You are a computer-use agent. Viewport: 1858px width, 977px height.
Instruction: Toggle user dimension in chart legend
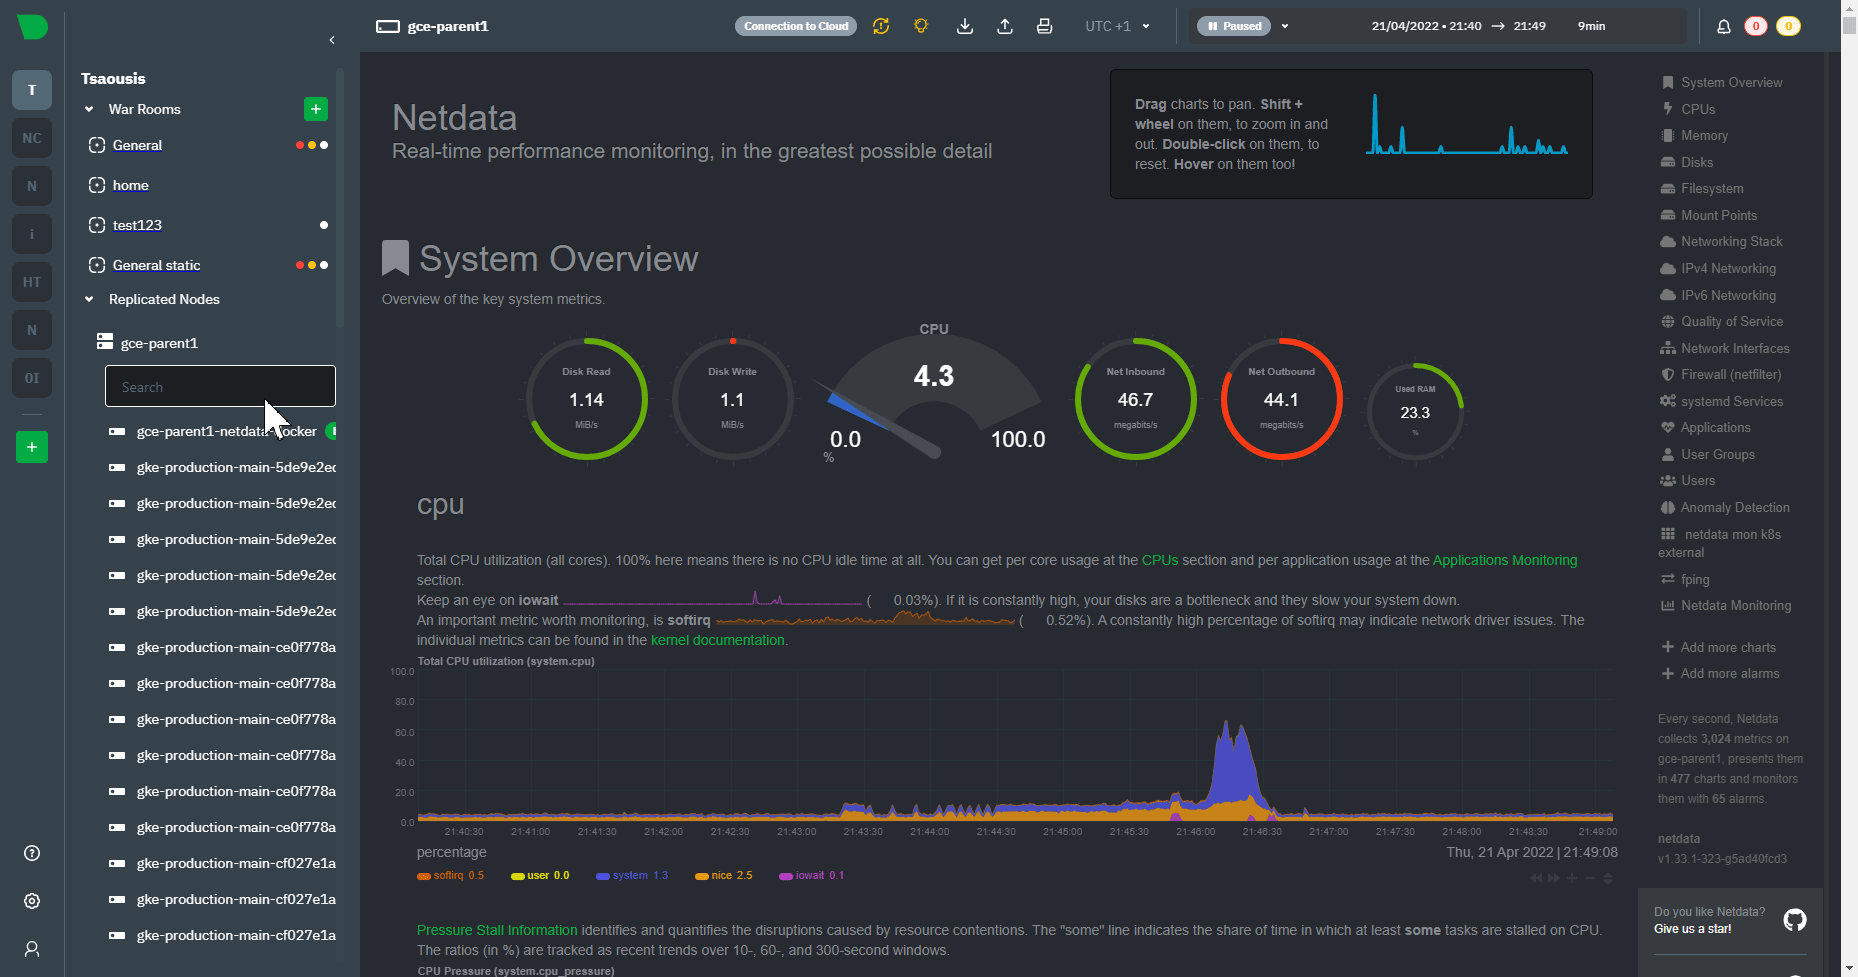[x=540, y=876]
